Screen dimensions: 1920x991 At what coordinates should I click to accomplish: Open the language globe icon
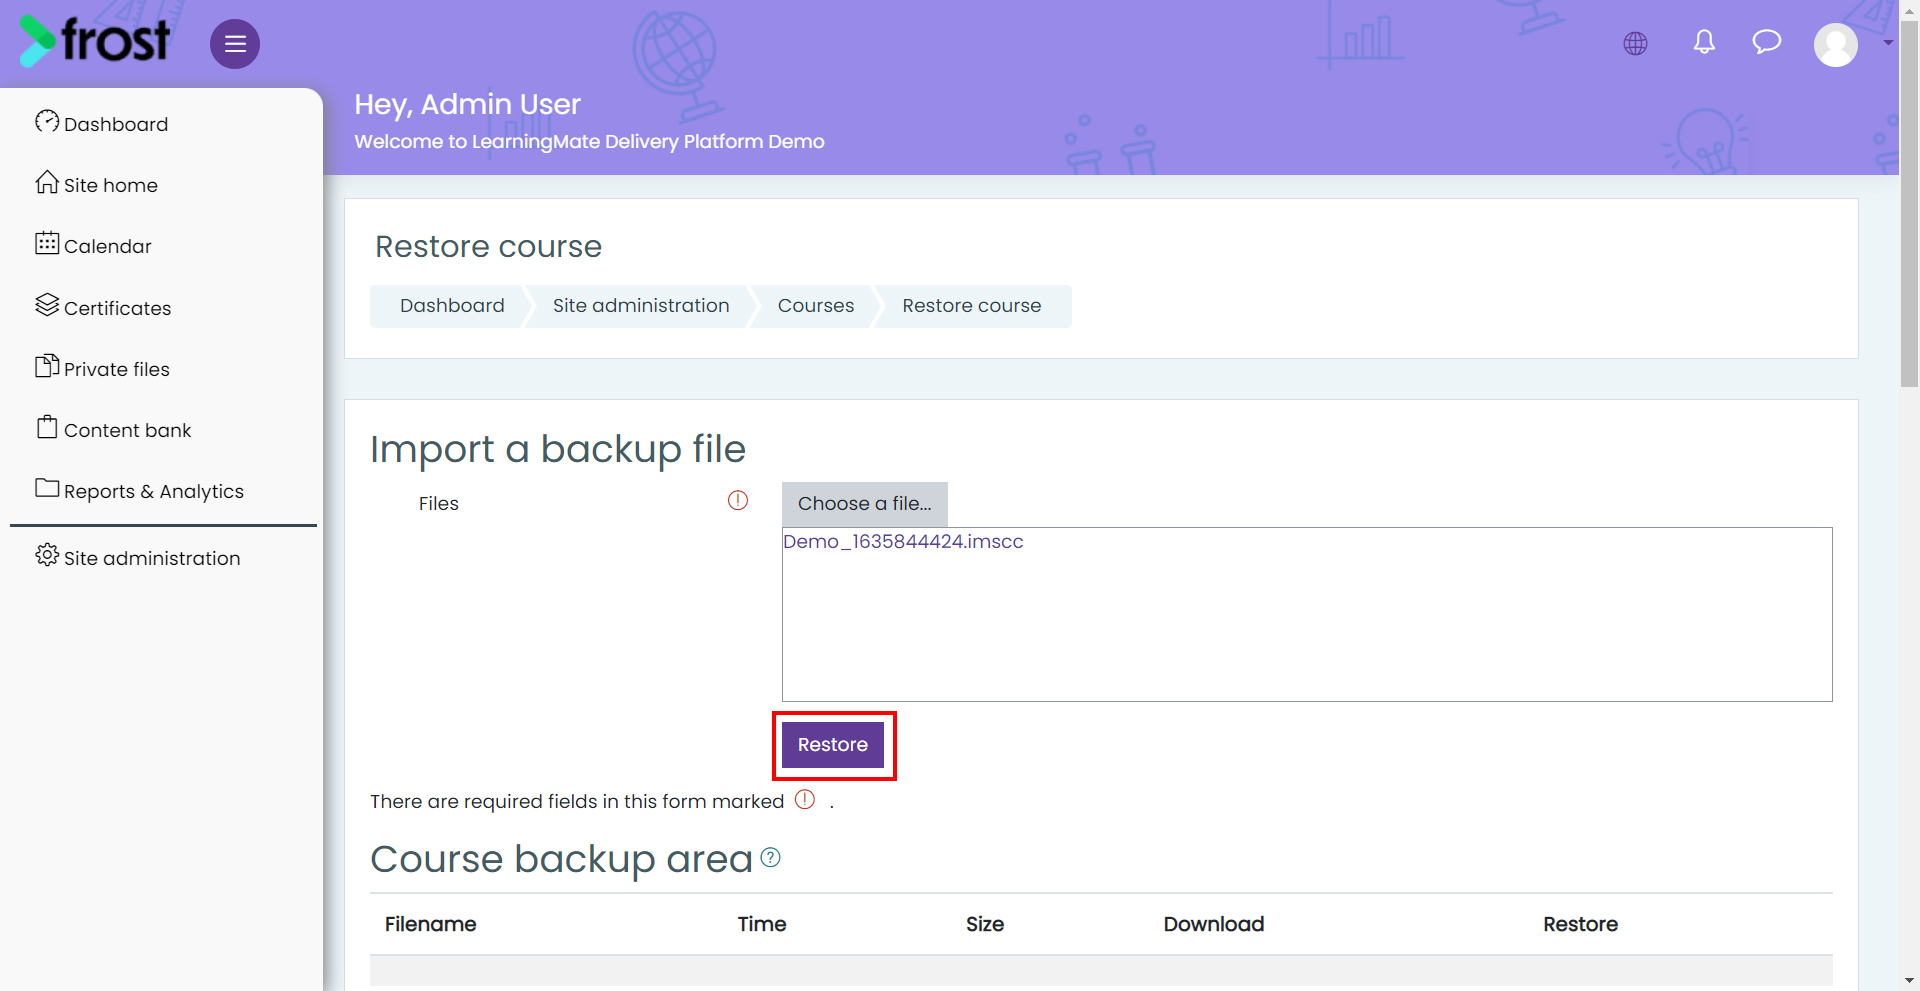1636,44
